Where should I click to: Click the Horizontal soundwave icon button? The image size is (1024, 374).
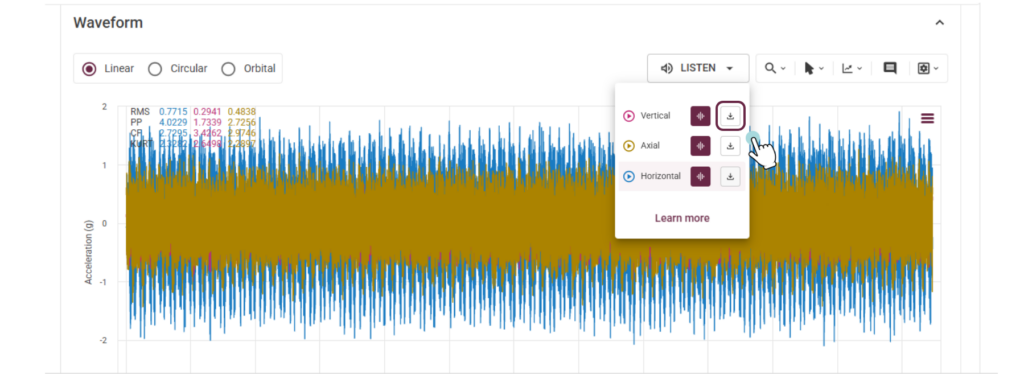pyautogui.click(x=700, y=176)
